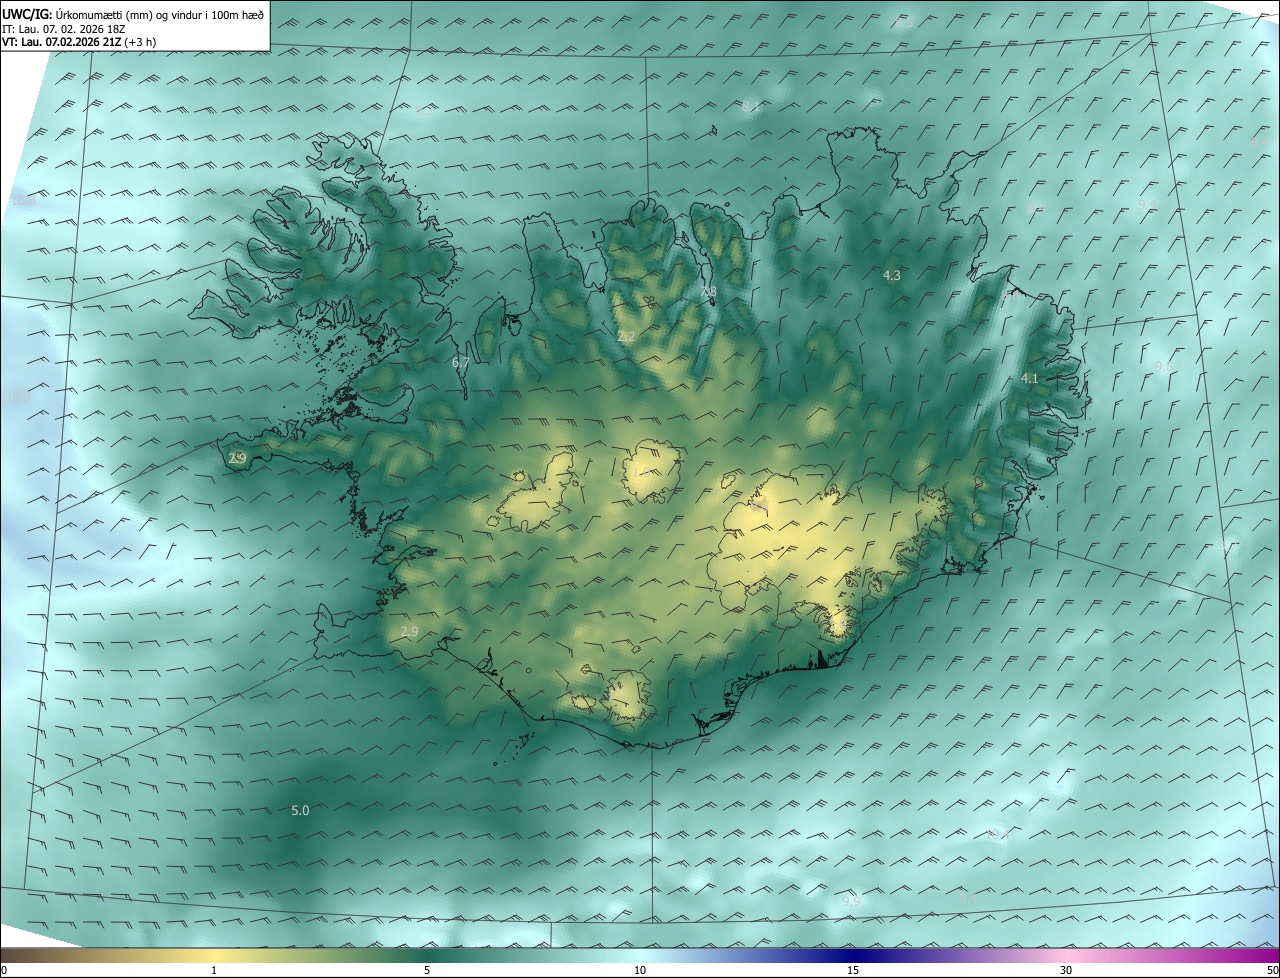This screenshot has width=1280, height=978.
Task: Click the 6.7 value label
Action: pos(460,362)
